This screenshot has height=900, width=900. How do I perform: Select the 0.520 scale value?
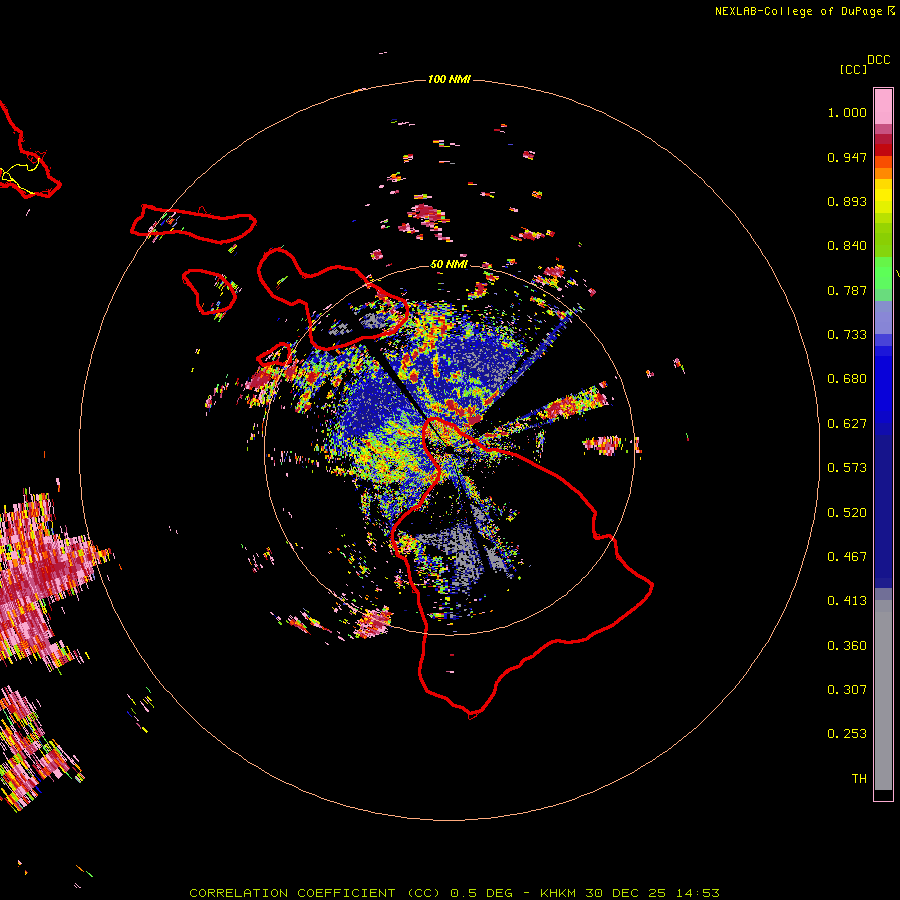click(847, 513)
